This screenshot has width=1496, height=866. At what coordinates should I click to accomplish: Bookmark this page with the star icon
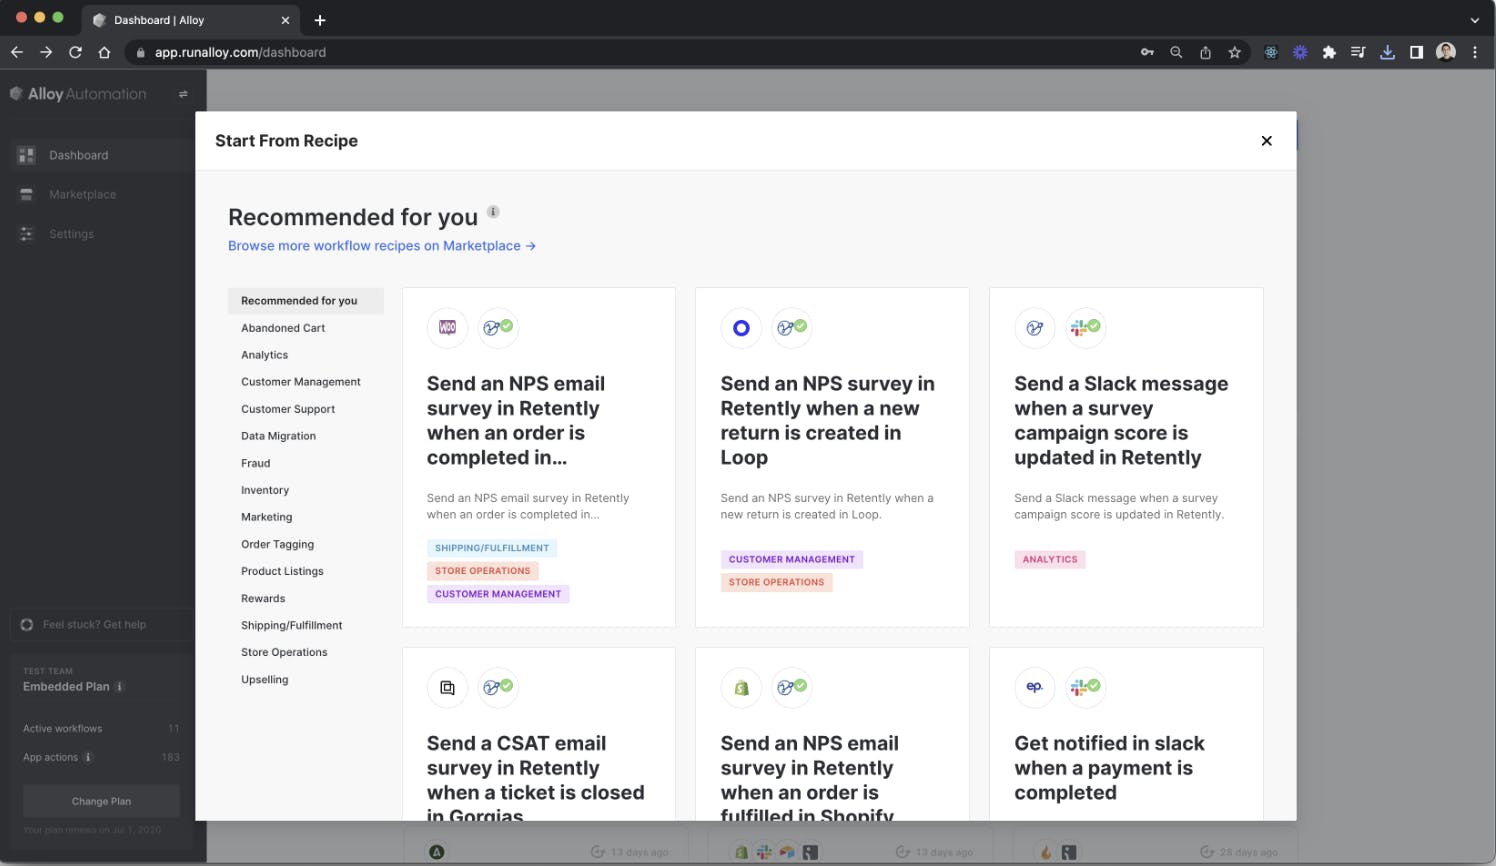tap(1235, 52)
